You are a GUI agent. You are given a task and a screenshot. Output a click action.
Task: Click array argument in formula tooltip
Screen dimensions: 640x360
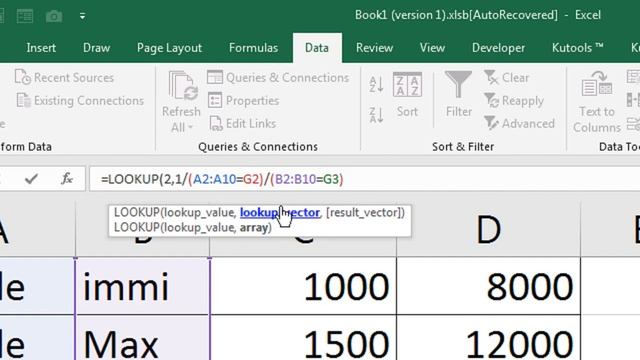pyautogui.click(x=253, y=228)
